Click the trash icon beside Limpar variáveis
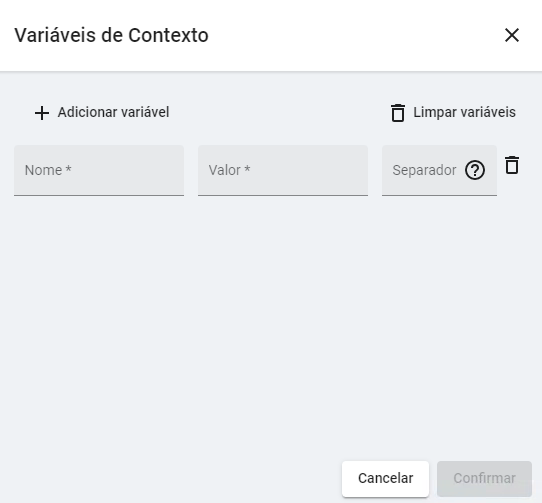Viewport: 542px width, 503px height. (398, 113)
